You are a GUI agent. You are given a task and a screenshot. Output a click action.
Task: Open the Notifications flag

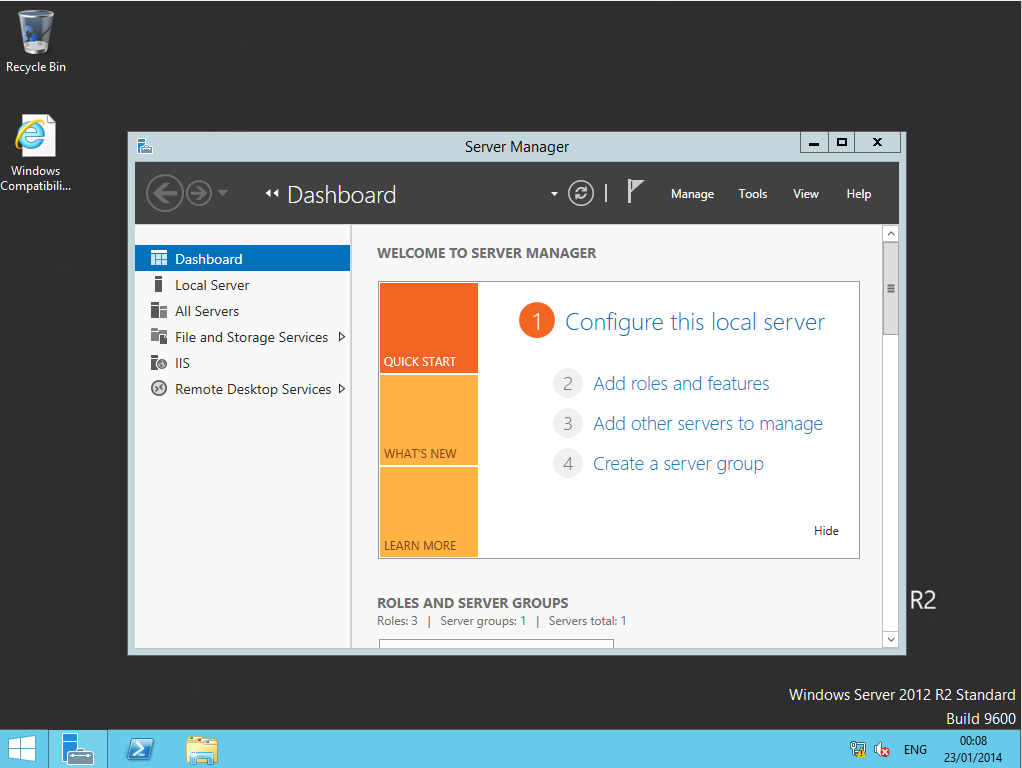pyautogui.click(x=635, y=192)
